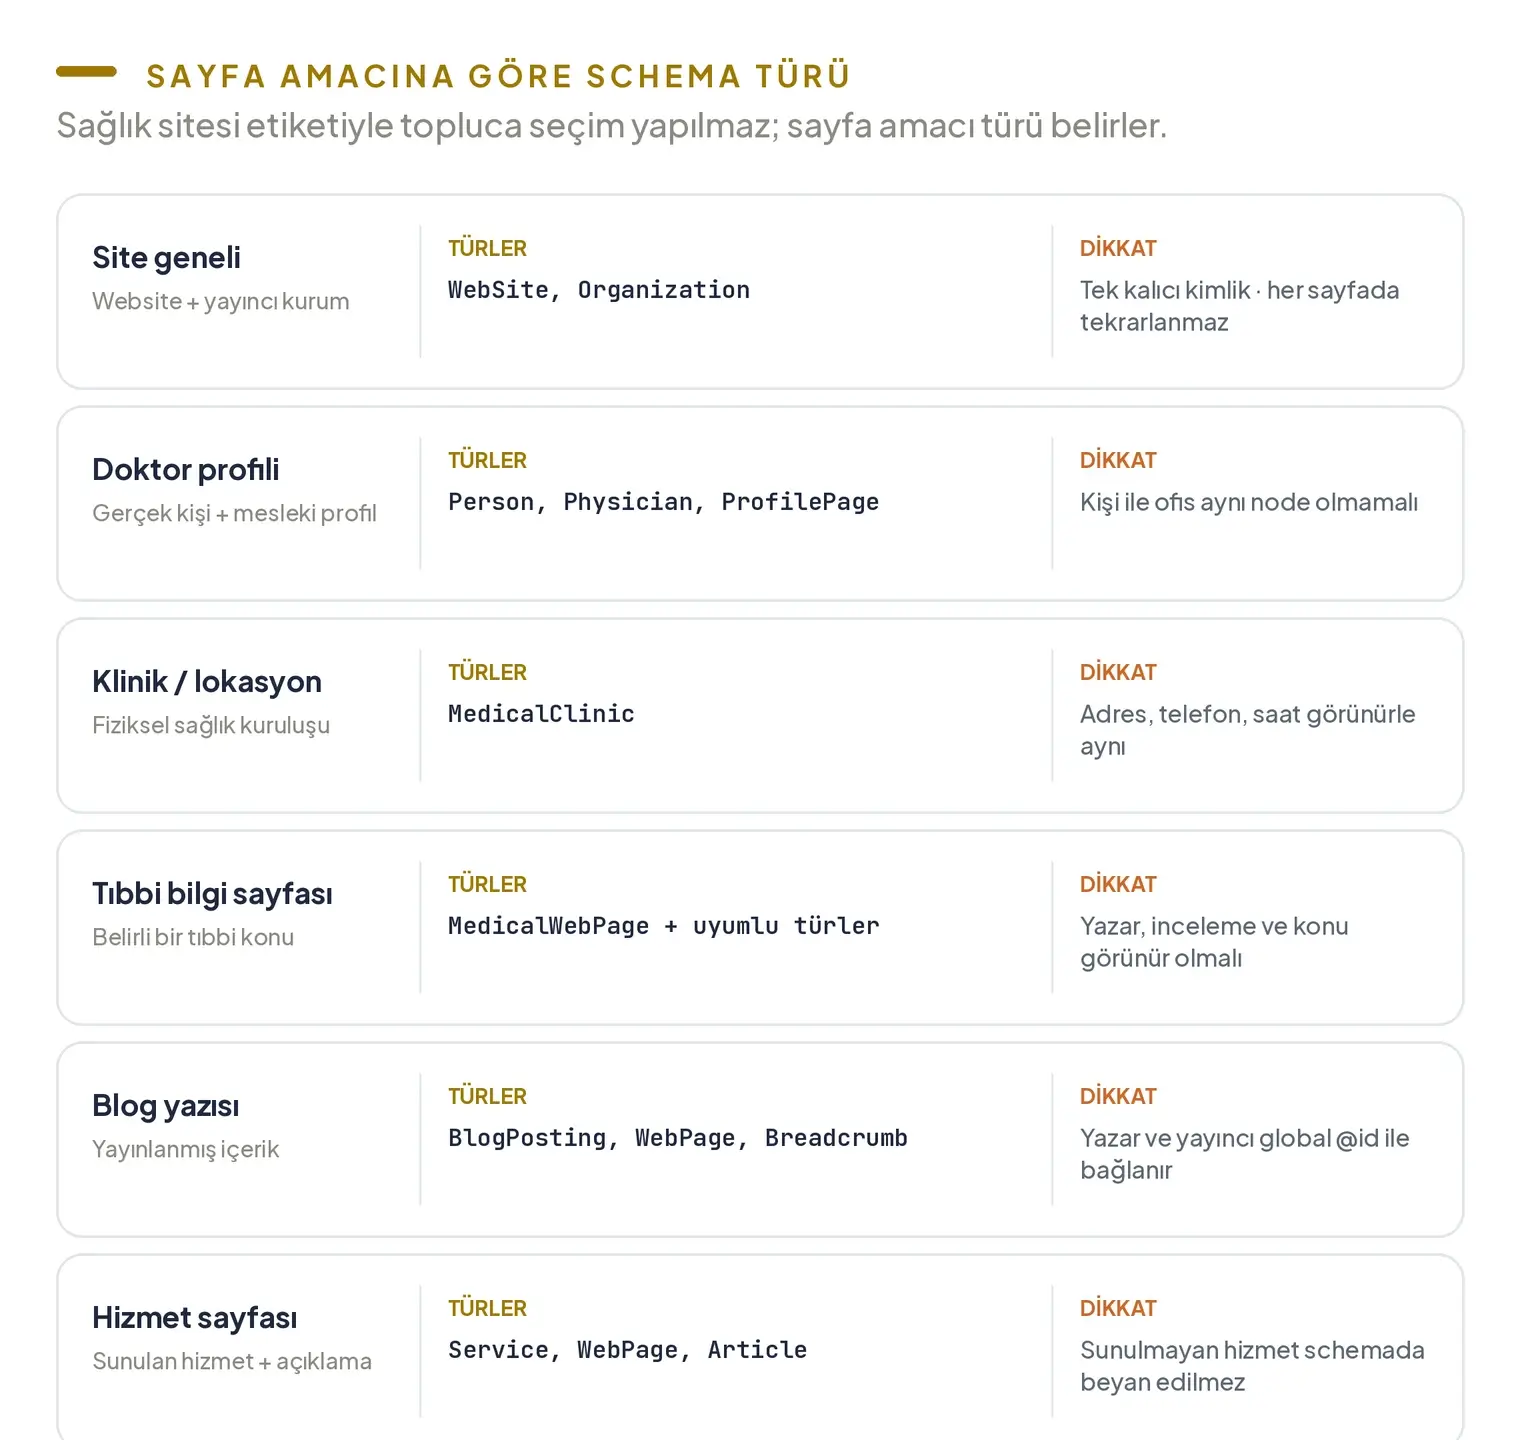The width and height of the screenshot is (1520, 1440).
Task: Select 'MedicalWebPage + uyumlu türler' text
Action: click(x=663, y=926)
